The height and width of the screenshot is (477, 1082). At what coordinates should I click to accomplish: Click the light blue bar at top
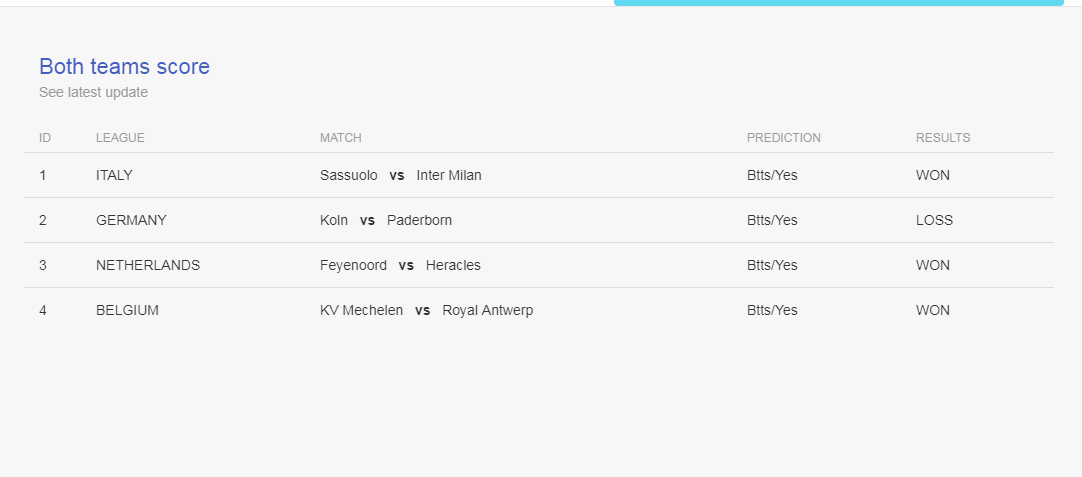(838, 3)
